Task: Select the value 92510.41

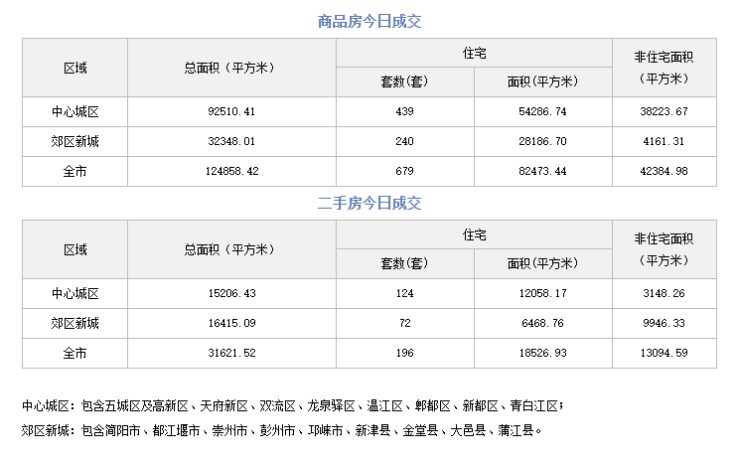Action: tap(231, 112)
